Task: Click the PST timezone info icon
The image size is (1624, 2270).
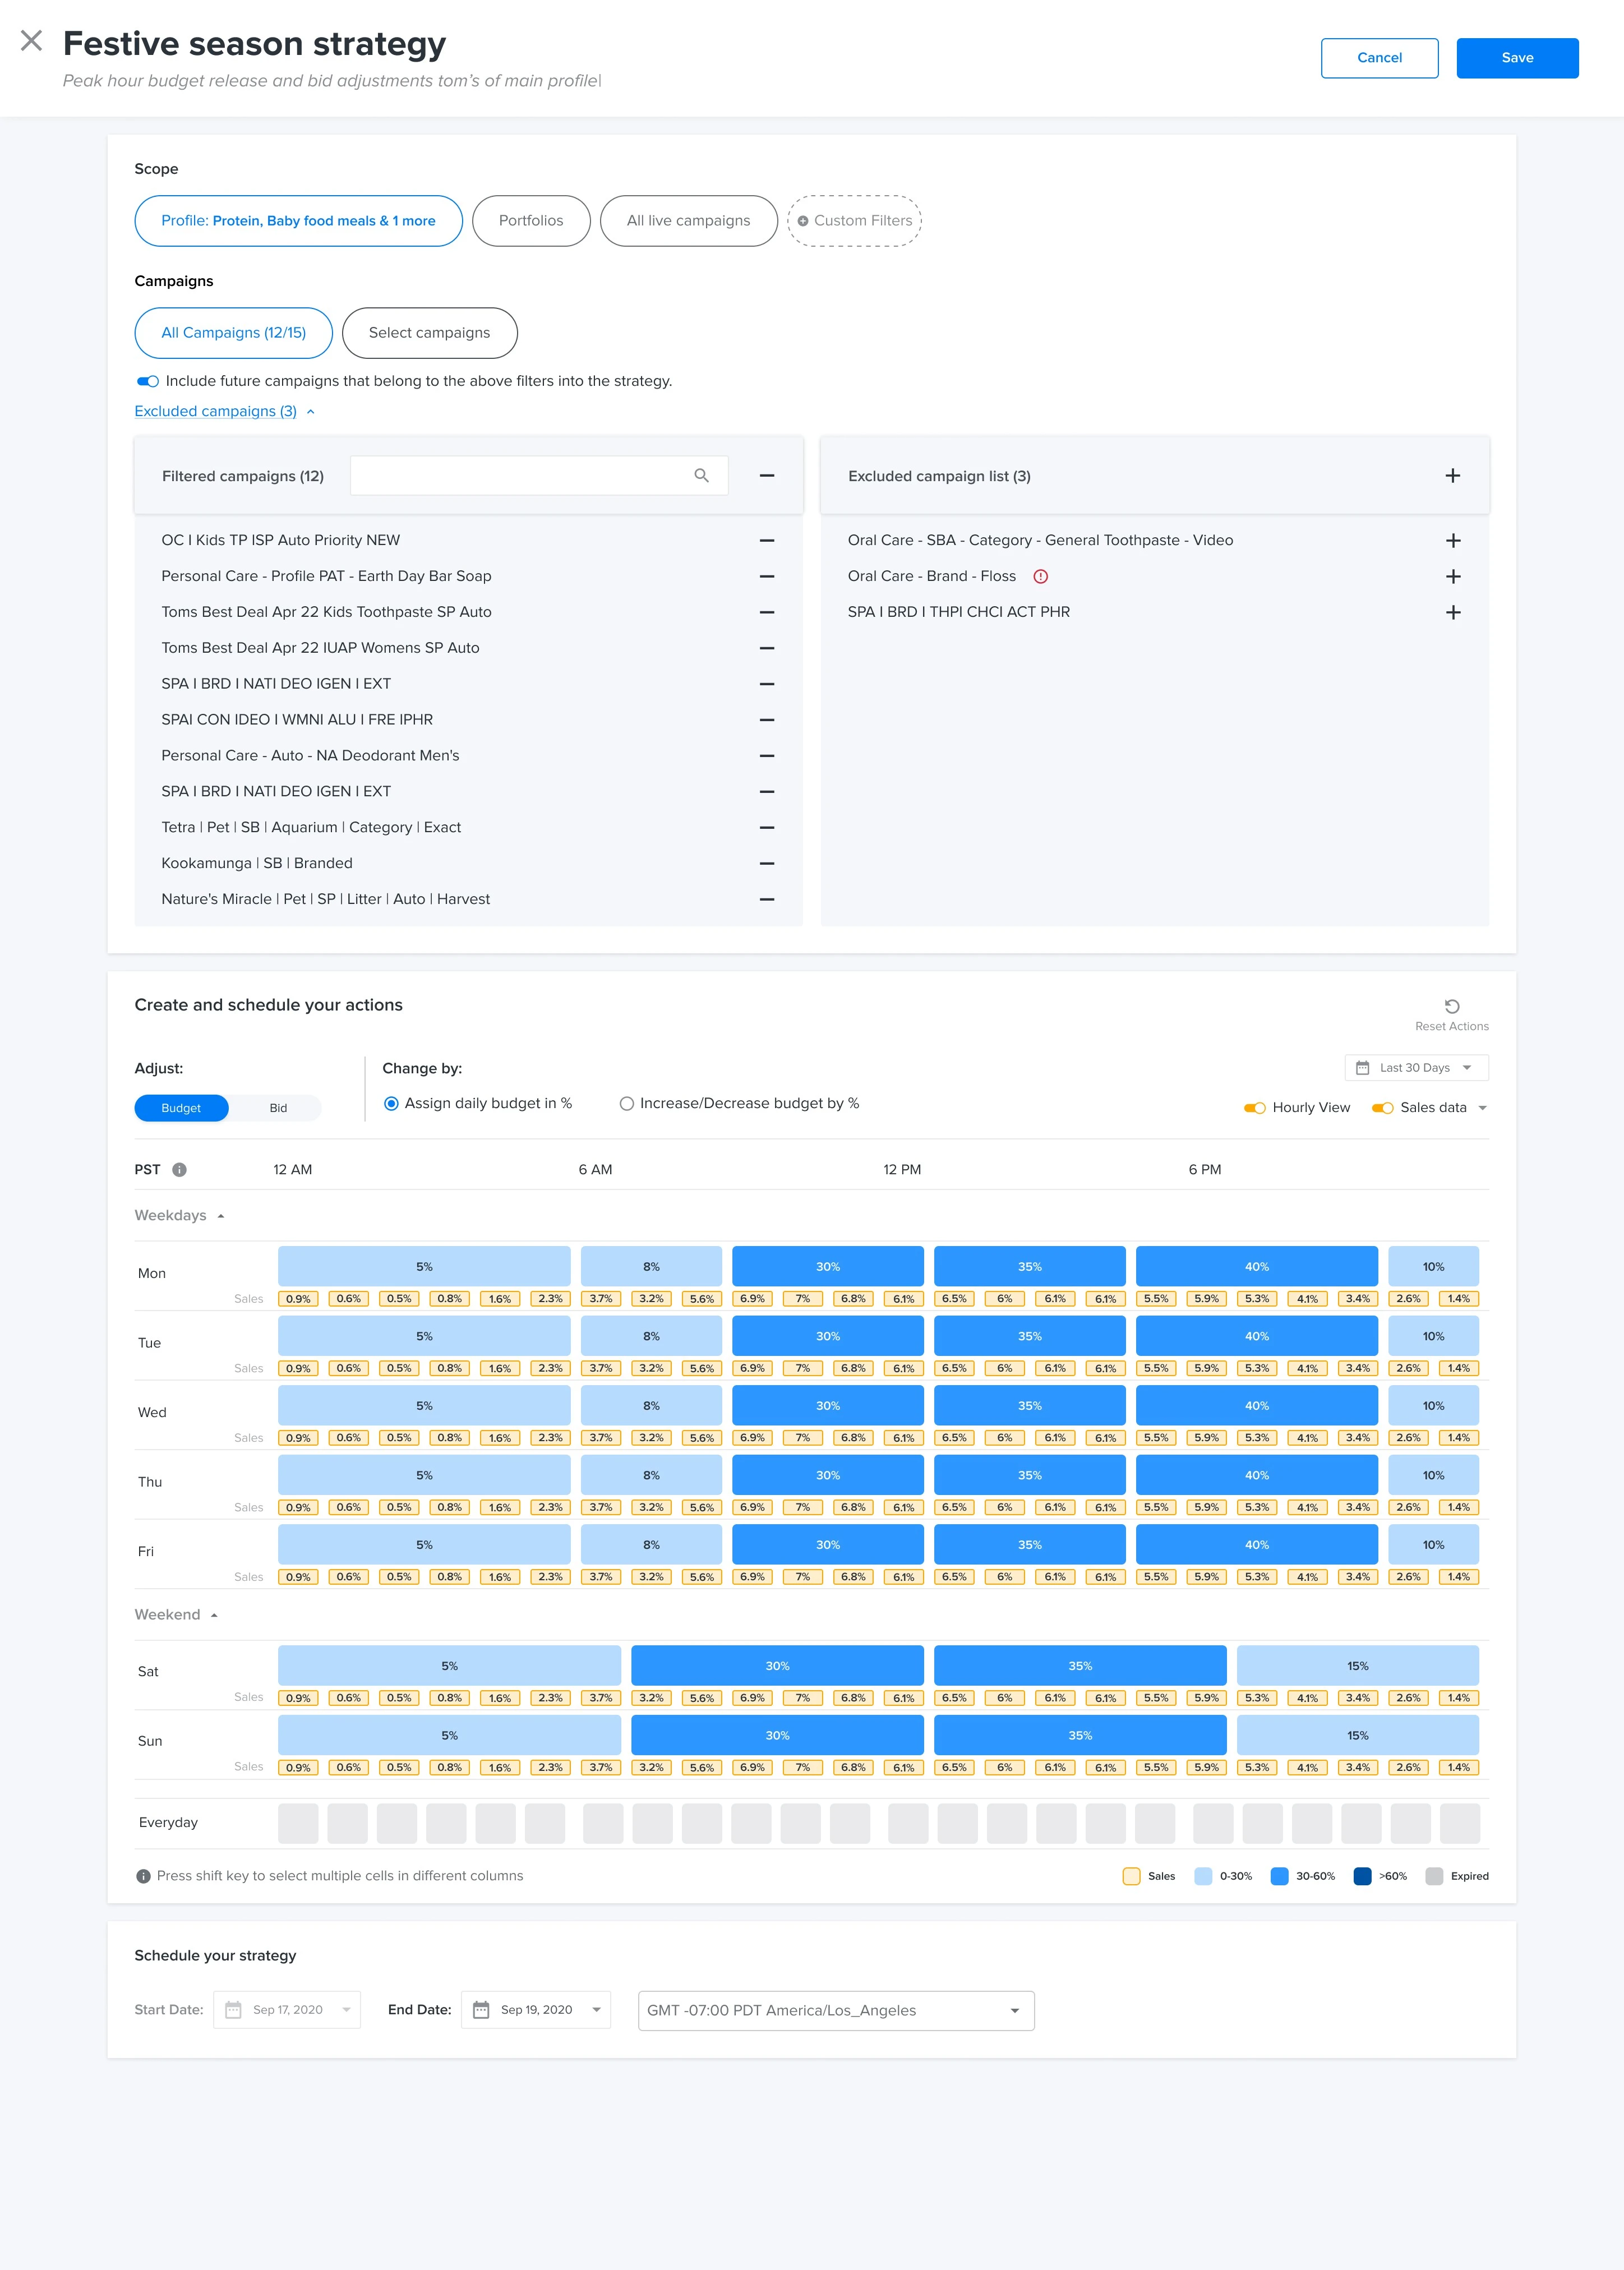Action: click(179, 1169)
